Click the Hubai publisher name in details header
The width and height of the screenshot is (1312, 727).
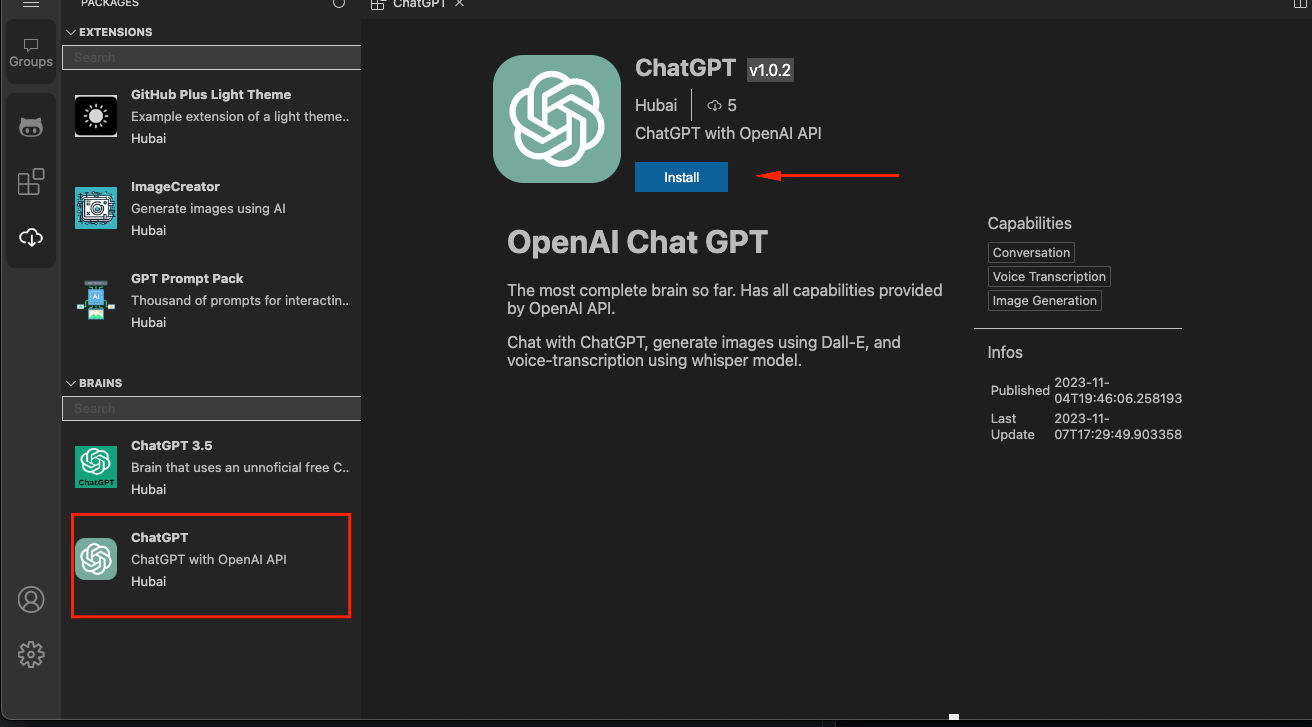coord(656,105)
